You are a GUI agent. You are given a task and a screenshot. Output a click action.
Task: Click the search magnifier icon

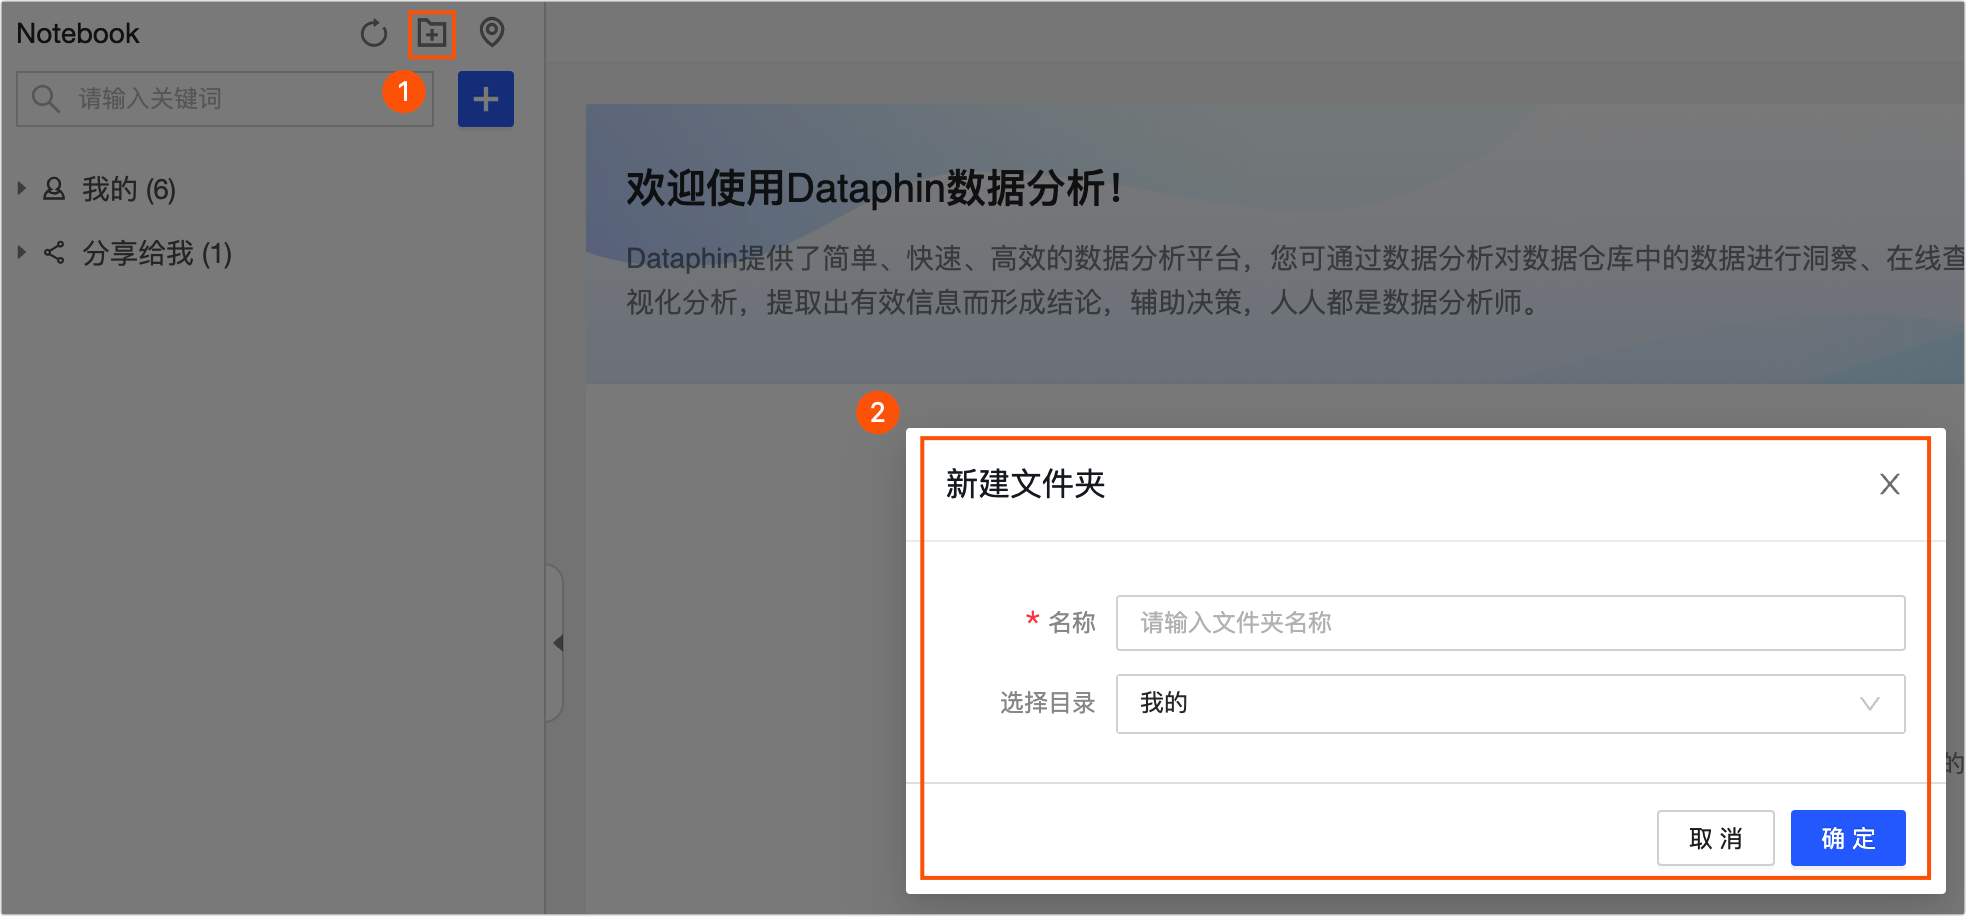pos(46,98)
